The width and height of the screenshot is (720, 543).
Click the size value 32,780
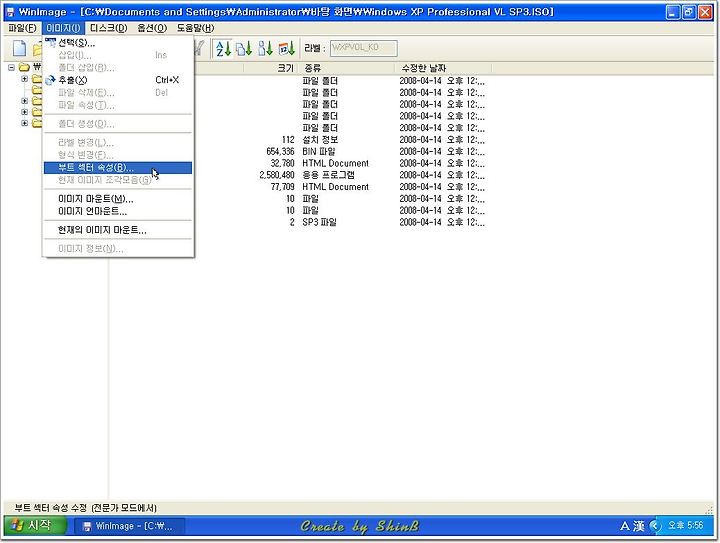pyautogui.click(x=282, y=163)
